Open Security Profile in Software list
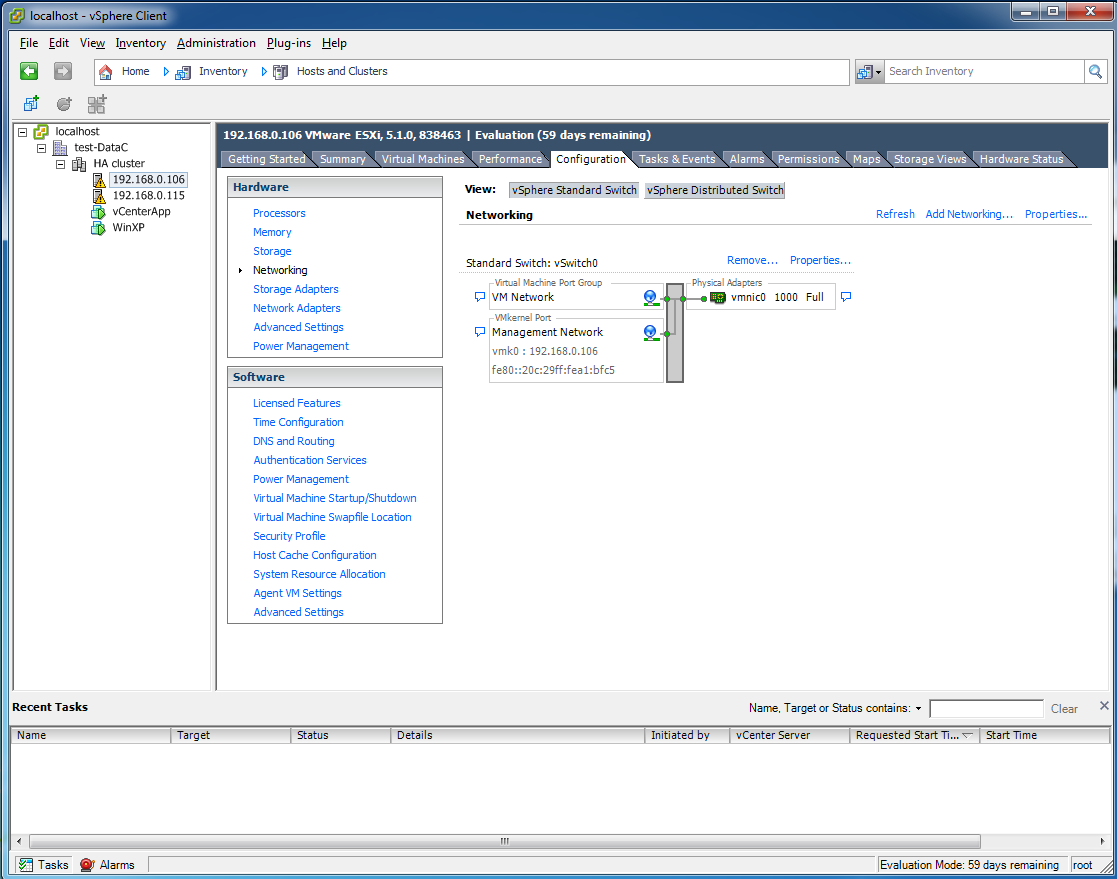The image size is (1117, 879). click(x=289, y=536)
